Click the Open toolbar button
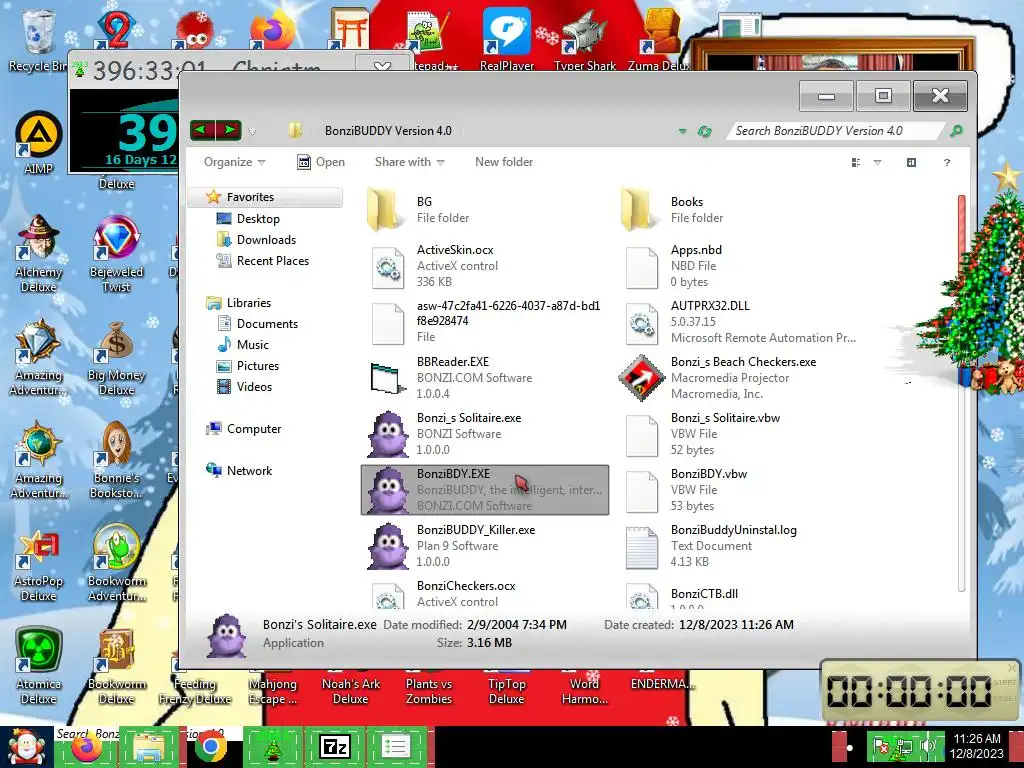1024x768 pixels. point(321,162)
